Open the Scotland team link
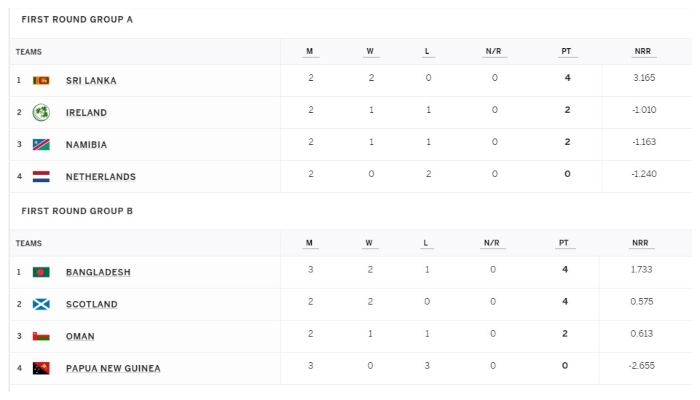This screenshot has height=400, width=700. coord(92,304)
